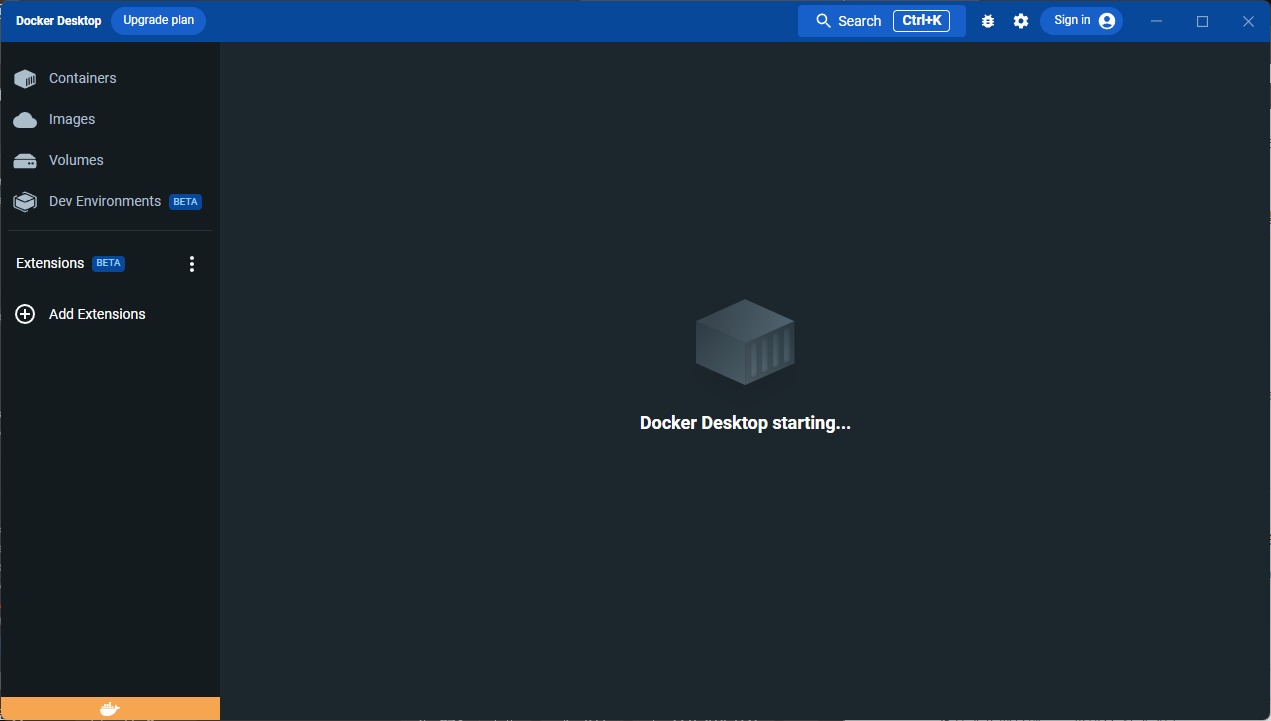Click the Docker Desktop starting message
Screen dimensions: 1271x721
point(745,423)
